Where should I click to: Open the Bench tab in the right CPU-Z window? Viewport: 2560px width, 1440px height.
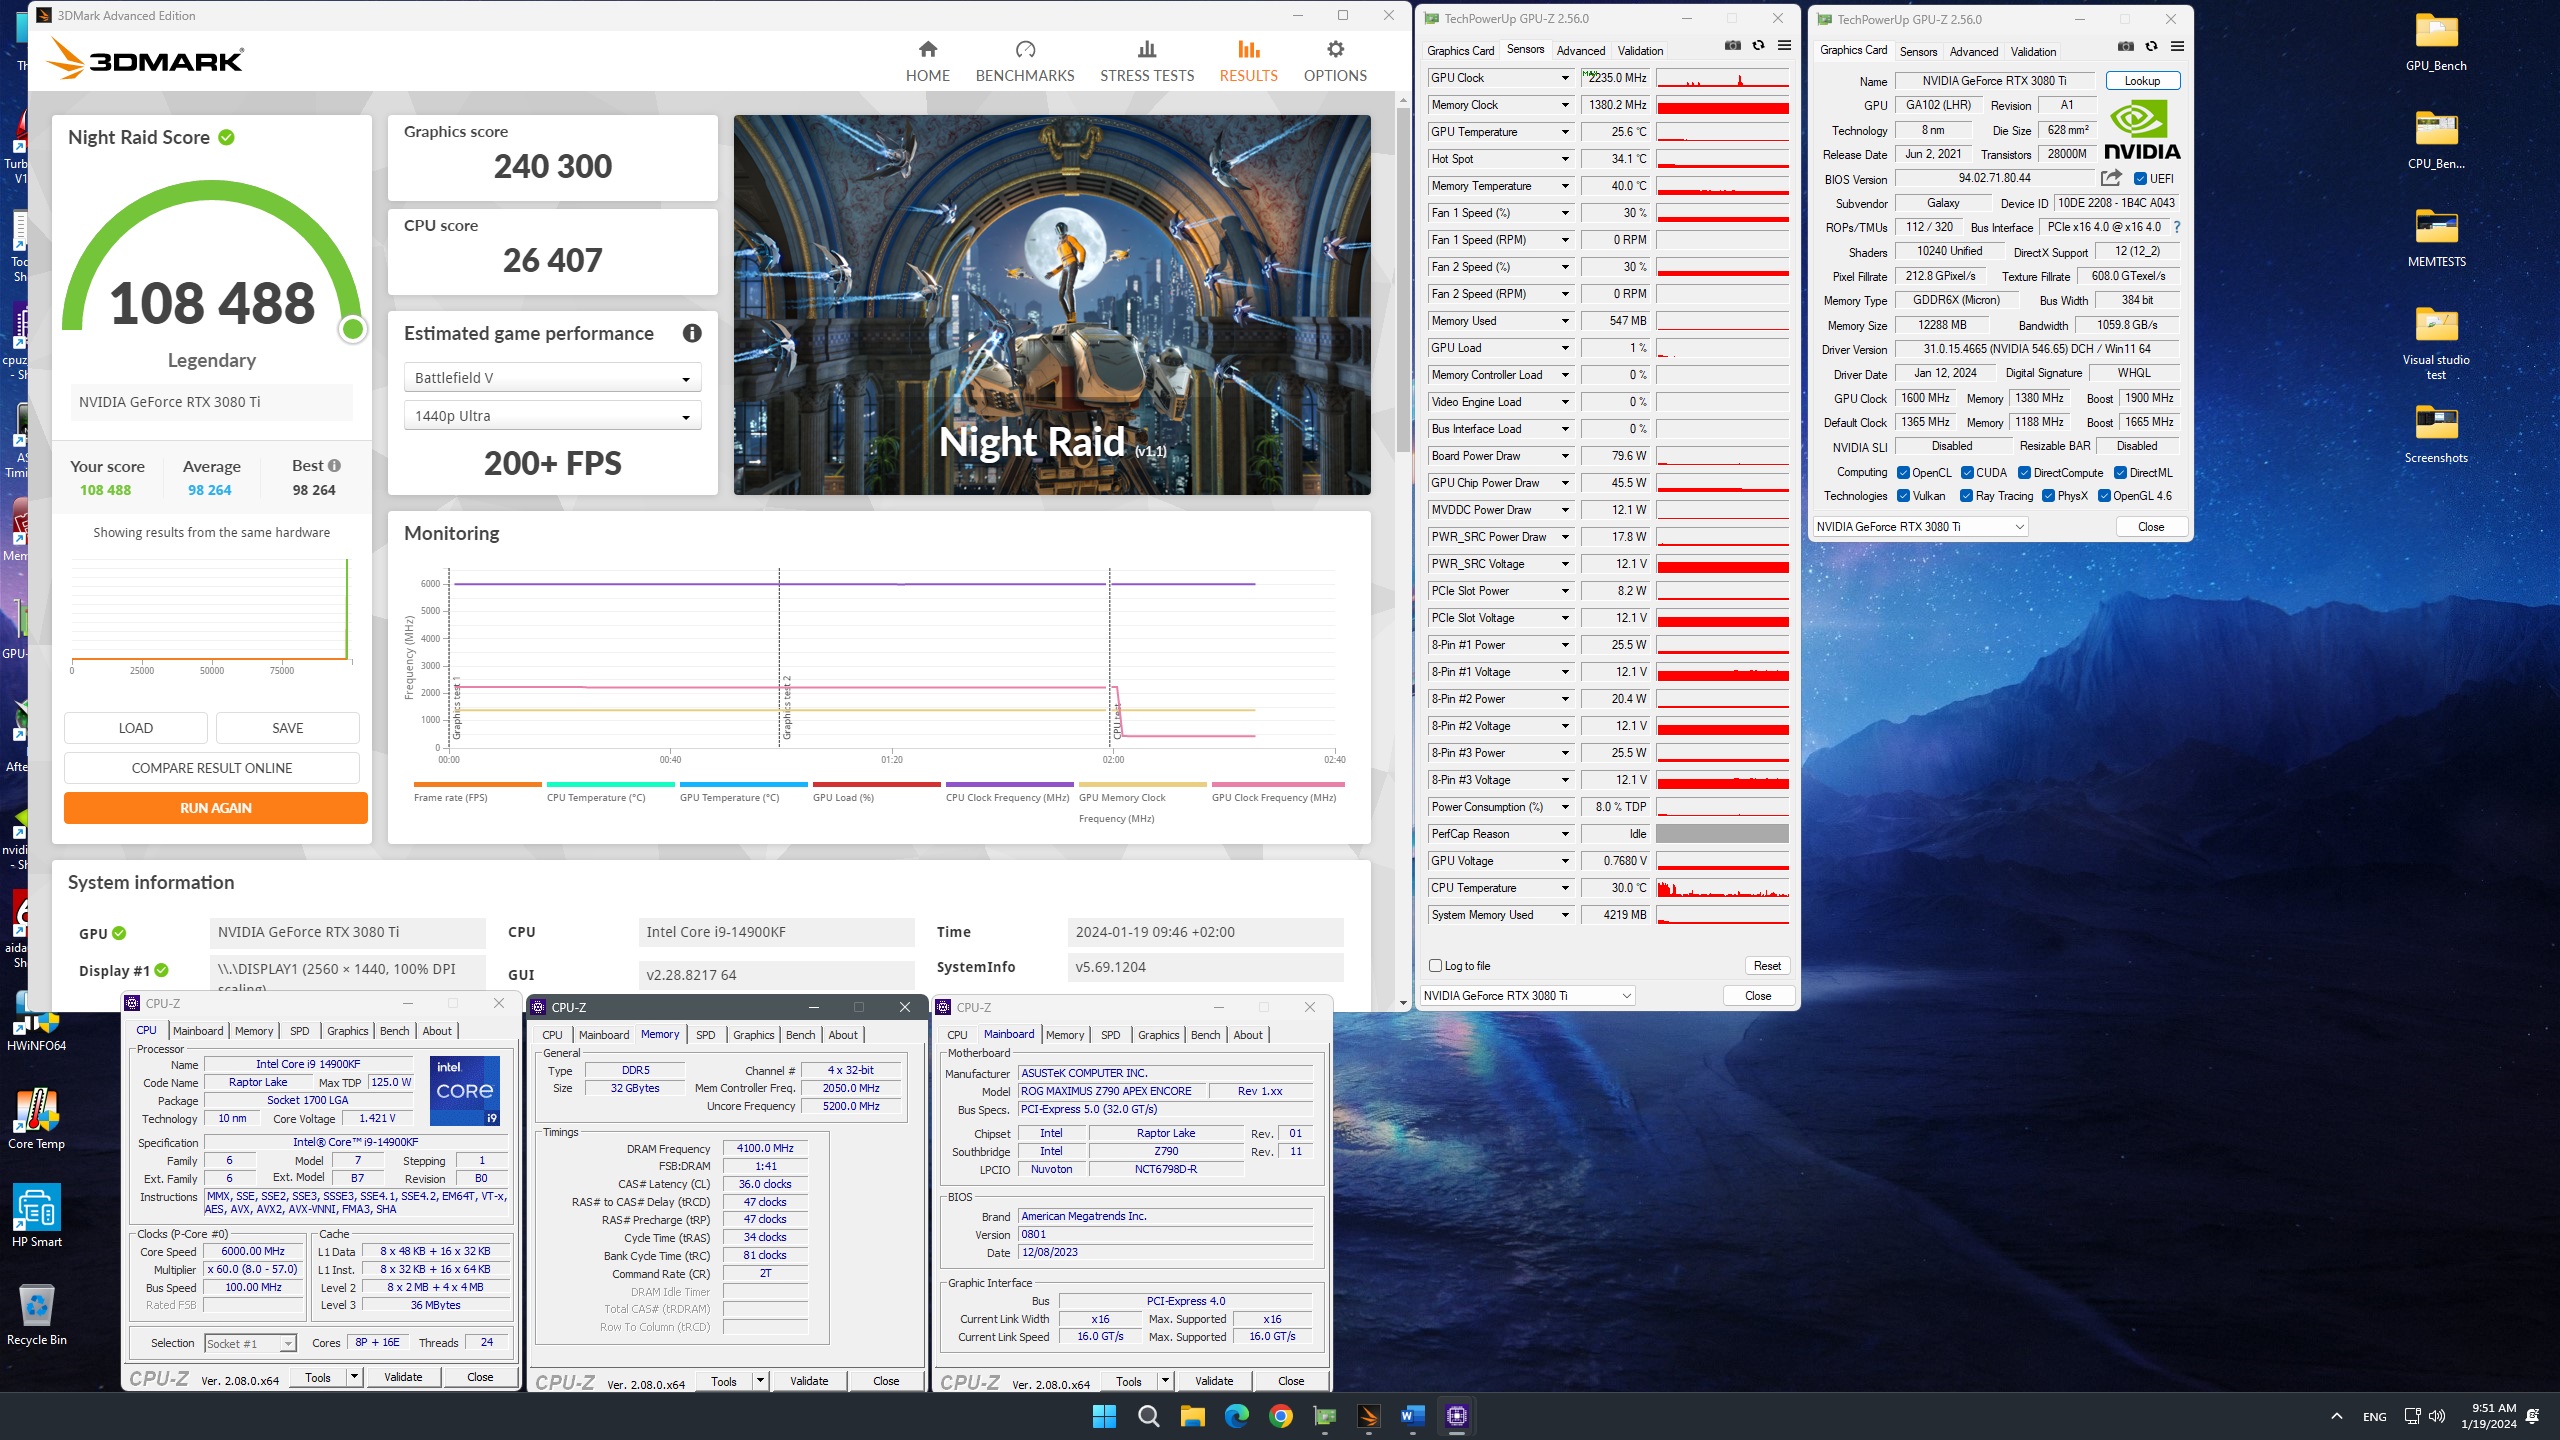[x=1205, y=1035]
